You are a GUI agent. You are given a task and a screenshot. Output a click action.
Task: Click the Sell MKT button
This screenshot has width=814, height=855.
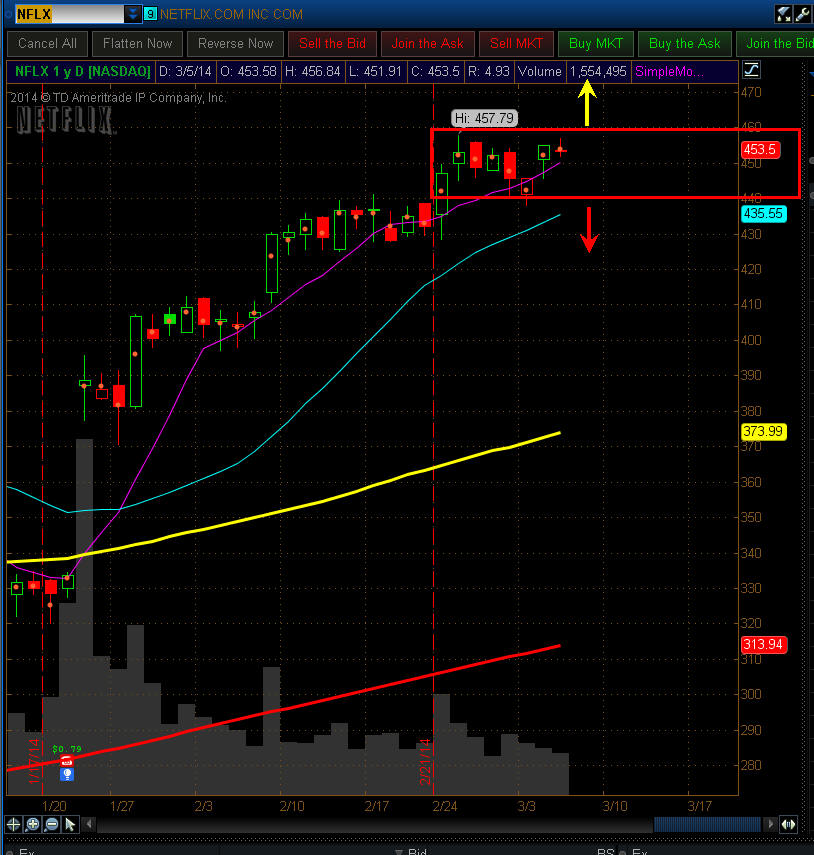(x=516, y=44)
